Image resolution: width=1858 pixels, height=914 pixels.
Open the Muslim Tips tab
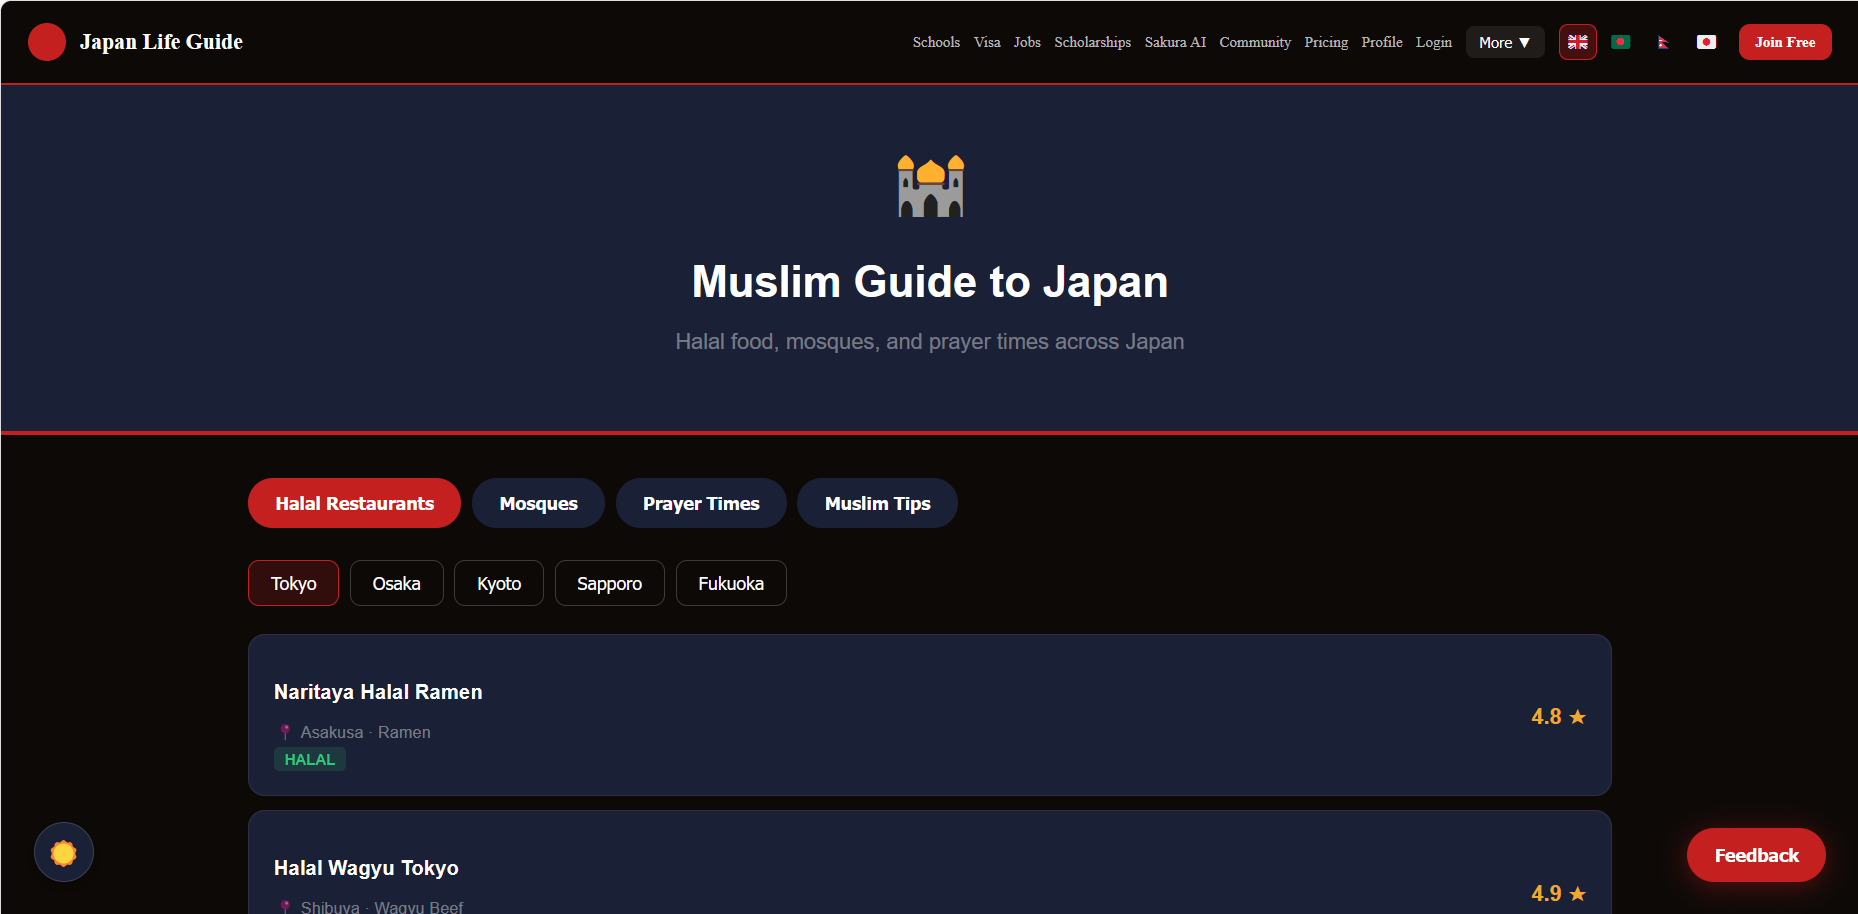(x=877, y=503)
